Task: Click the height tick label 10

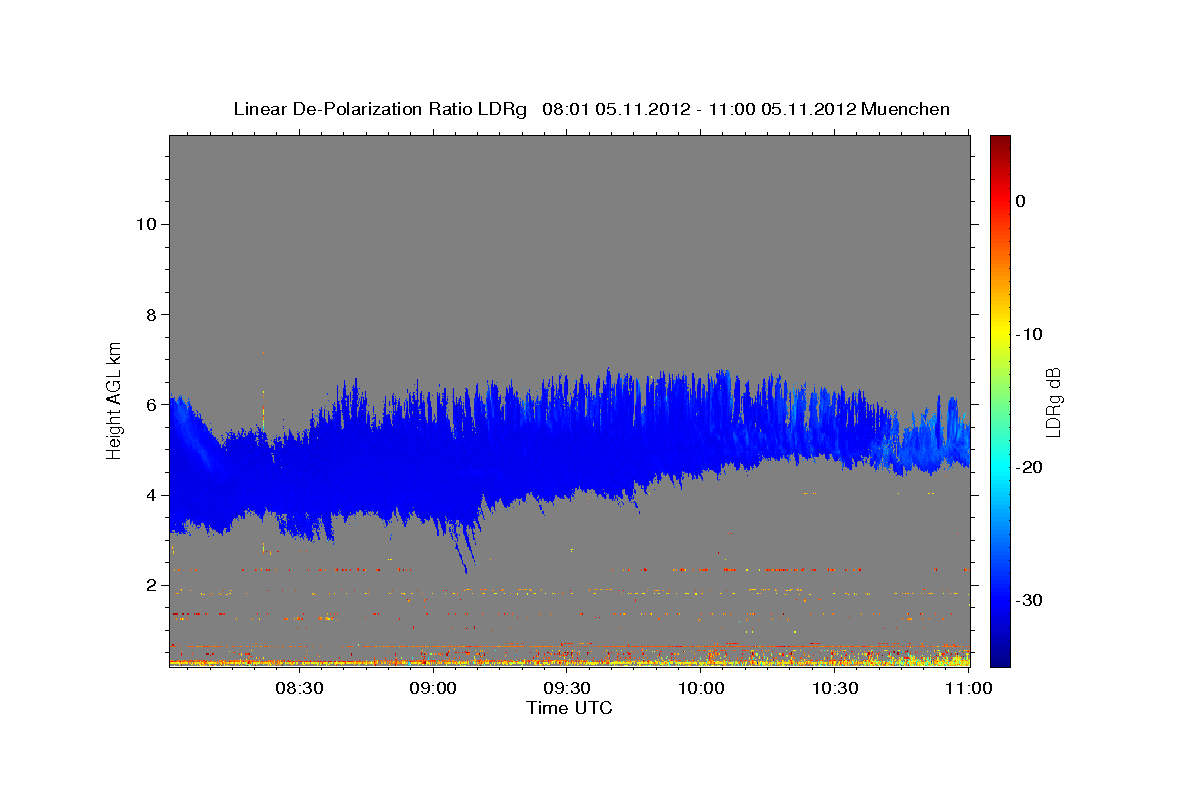Action: [145, 224]
